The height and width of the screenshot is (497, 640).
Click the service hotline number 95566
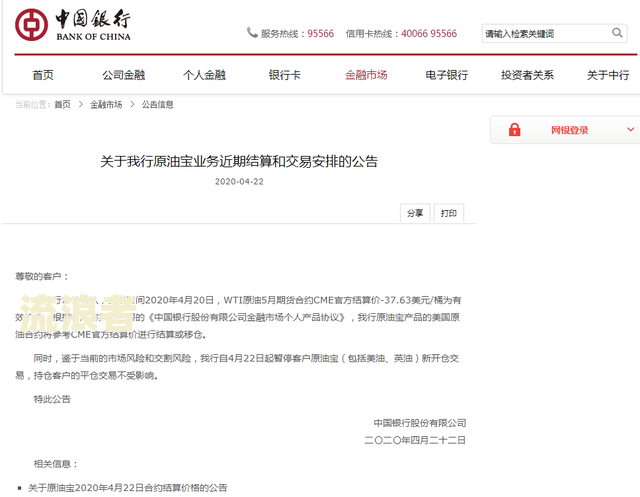click(320, 33)
